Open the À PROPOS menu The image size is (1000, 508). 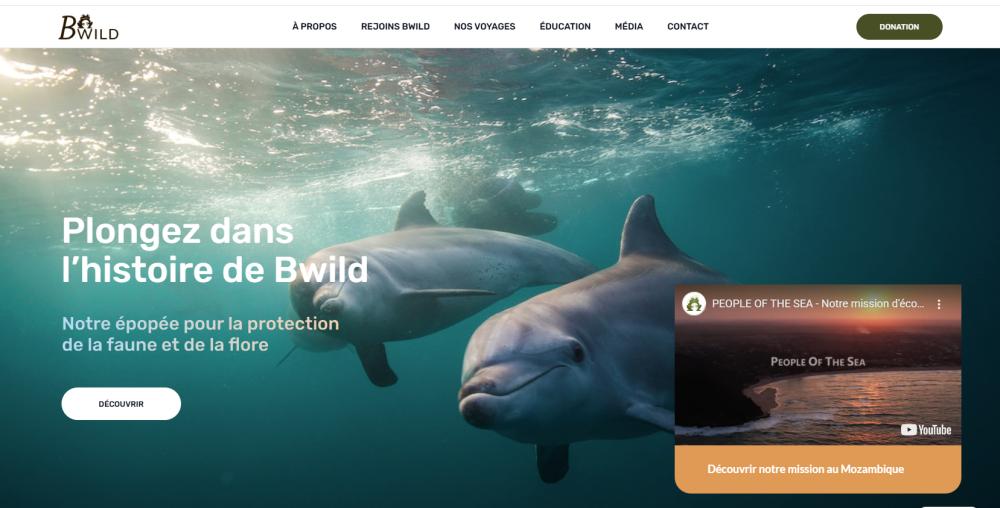click(314, 27)
